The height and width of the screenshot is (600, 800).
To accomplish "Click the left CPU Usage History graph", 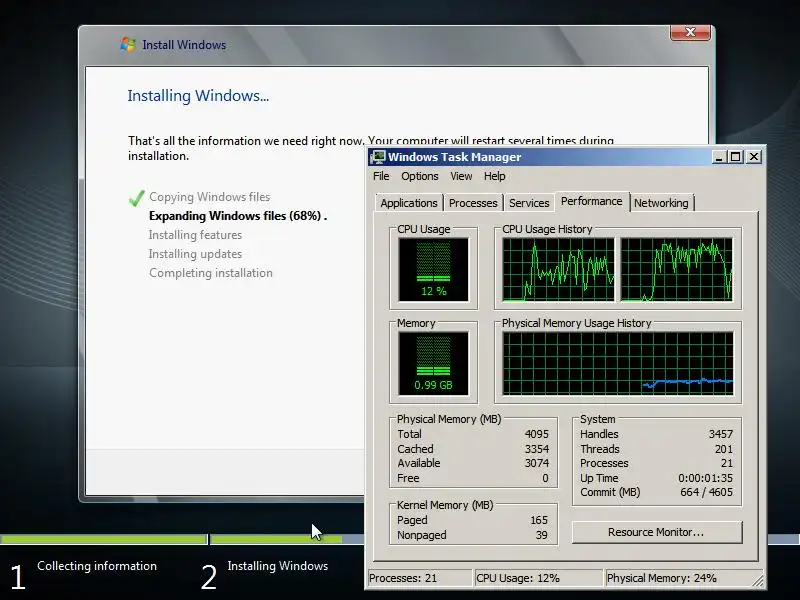I will (559, 269).
